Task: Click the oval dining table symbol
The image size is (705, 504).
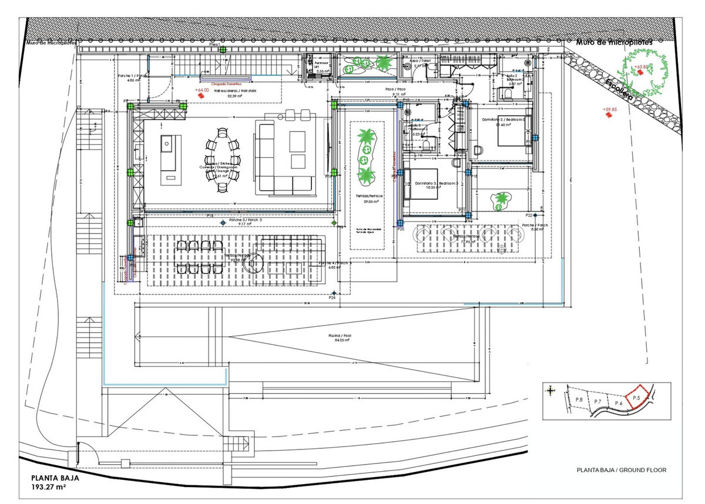Action: click(223, 161)
